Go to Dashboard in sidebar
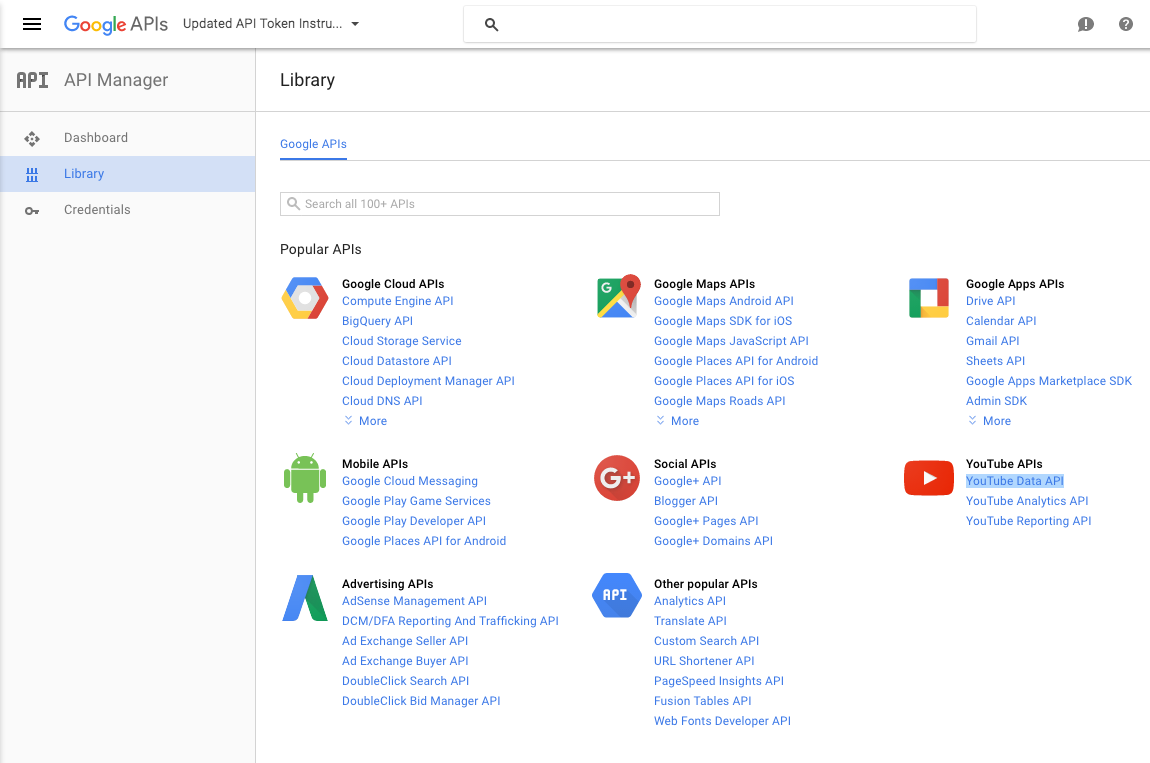Screen dimensions: 1150x763 [96, 138]
